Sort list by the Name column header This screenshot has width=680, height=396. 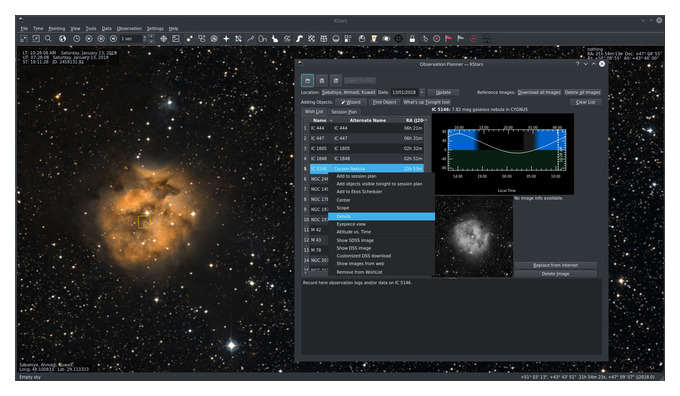[320, 120]
